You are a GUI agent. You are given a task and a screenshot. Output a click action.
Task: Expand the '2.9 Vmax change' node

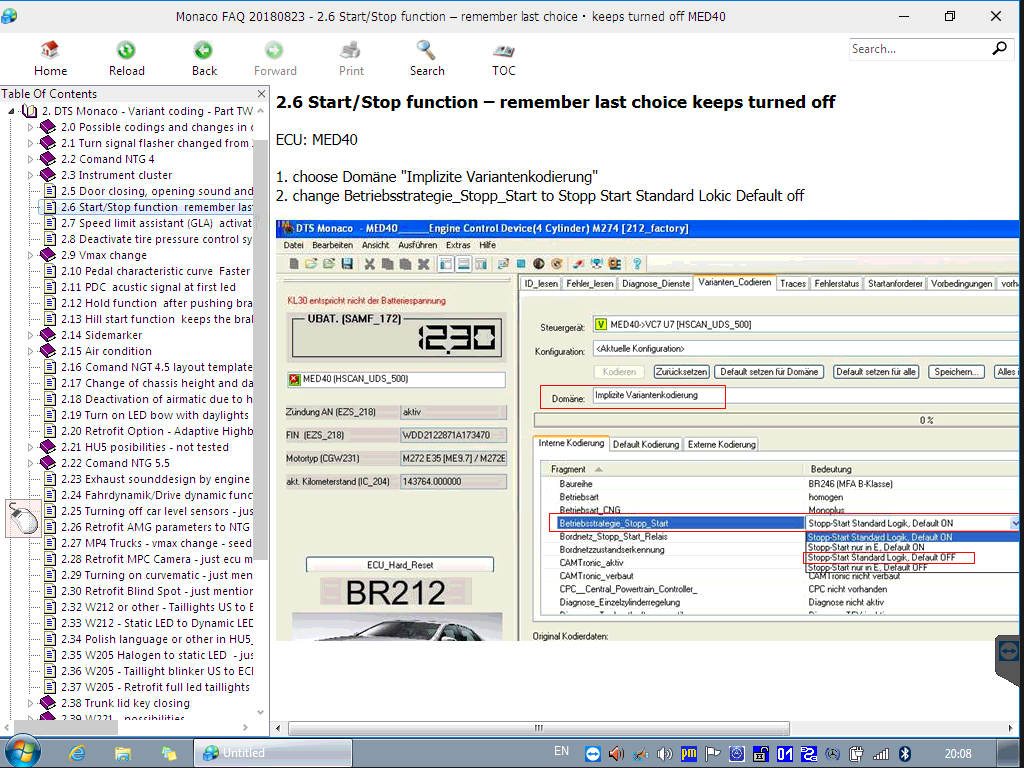[30, 255]
